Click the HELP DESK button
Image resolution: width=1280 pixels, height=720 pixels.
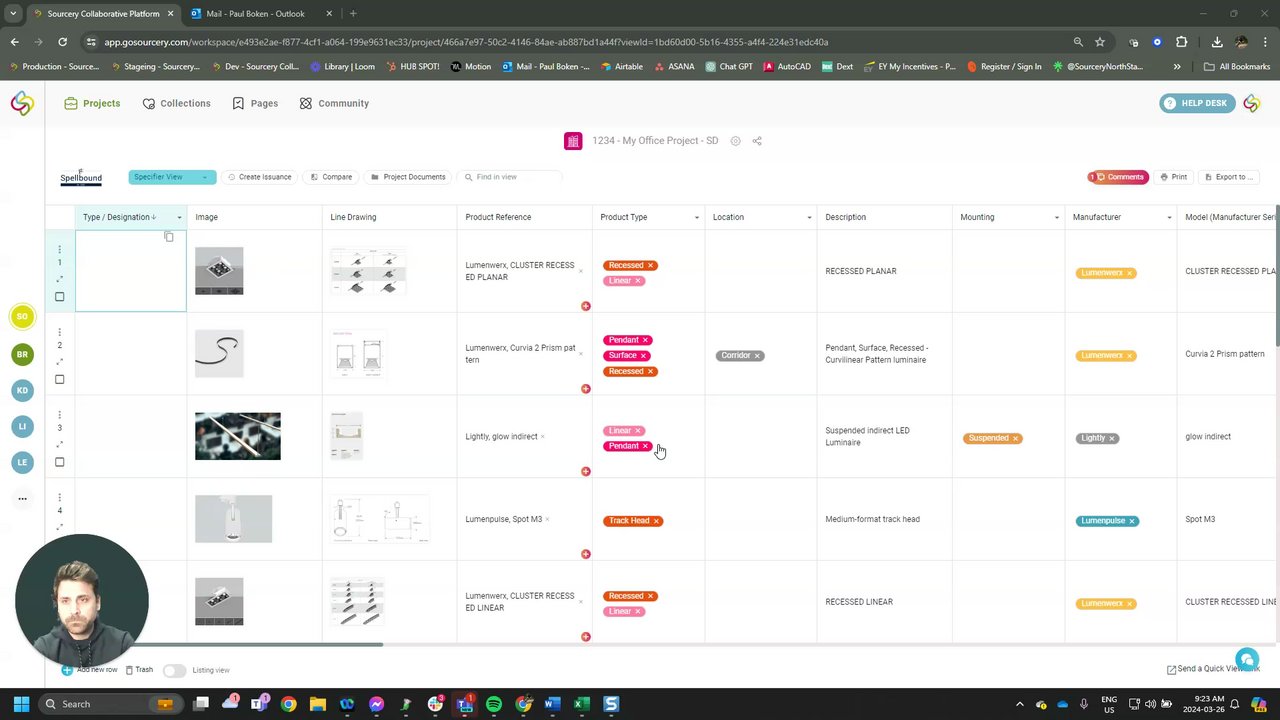[1197, 103]
